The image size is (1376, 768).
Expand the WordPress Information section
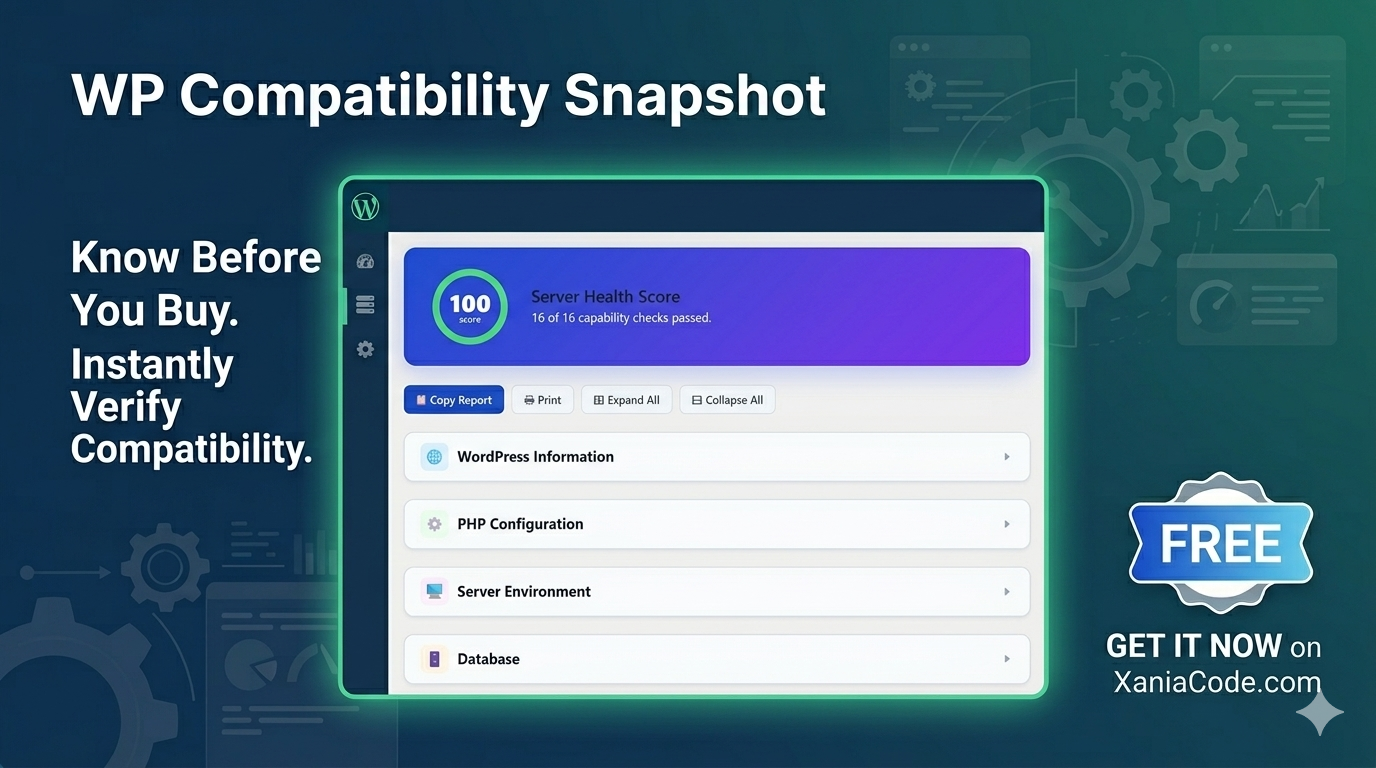coord(1007,456)
